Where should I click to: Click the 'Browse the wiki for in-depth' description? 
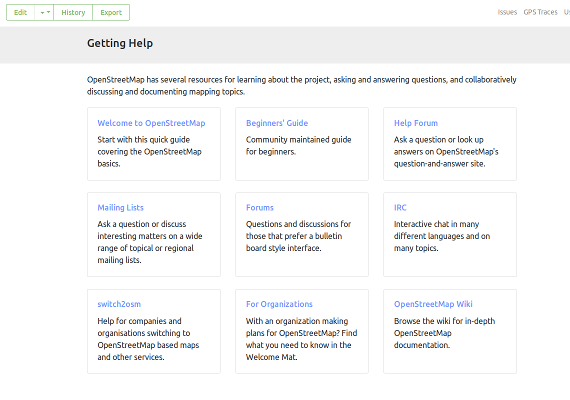click(x=445, y=333)
